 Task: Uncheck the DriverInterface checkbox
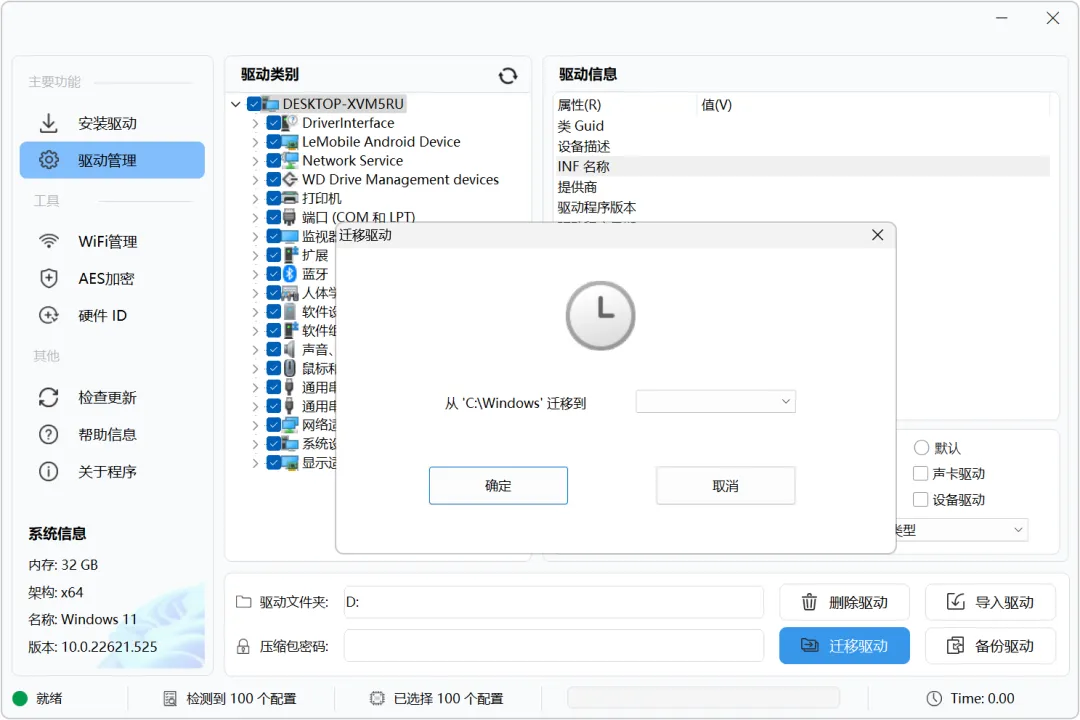click(x=273, y=123)
